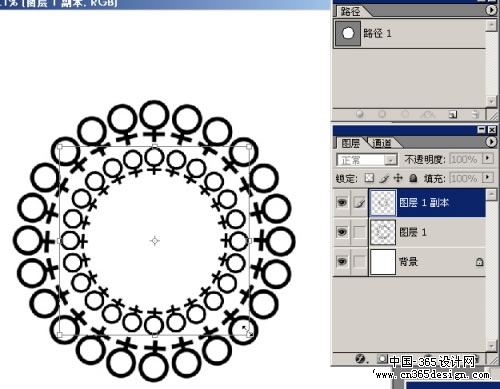Open the 正常 blend mode dropdown
Viewport: 500px width, 389px height.
coord(367,160)
